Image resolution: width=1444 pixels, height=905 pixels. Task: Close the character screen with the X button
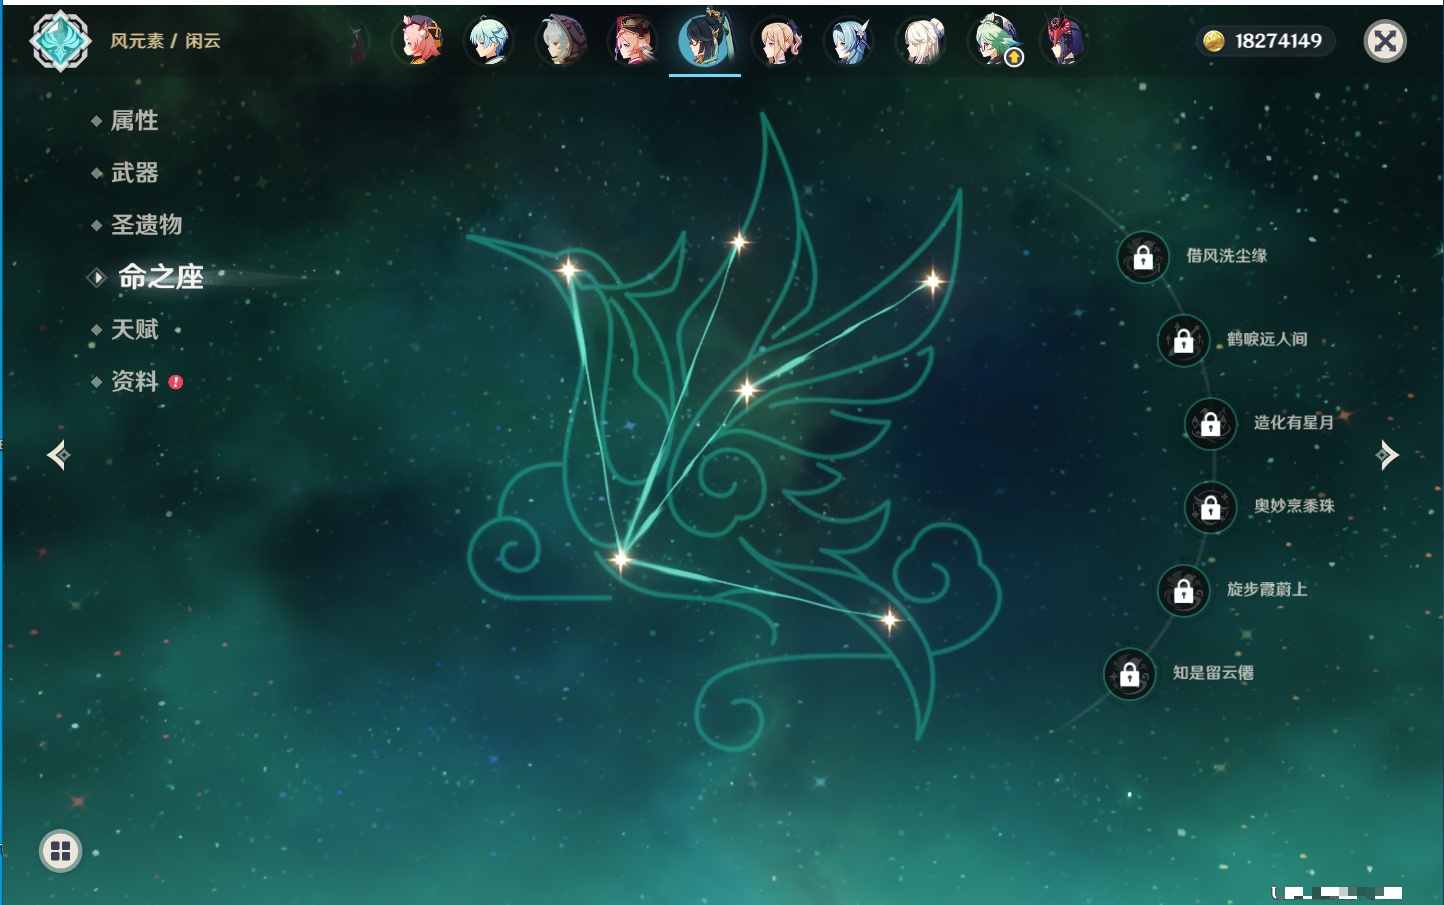click(1385, 41)
